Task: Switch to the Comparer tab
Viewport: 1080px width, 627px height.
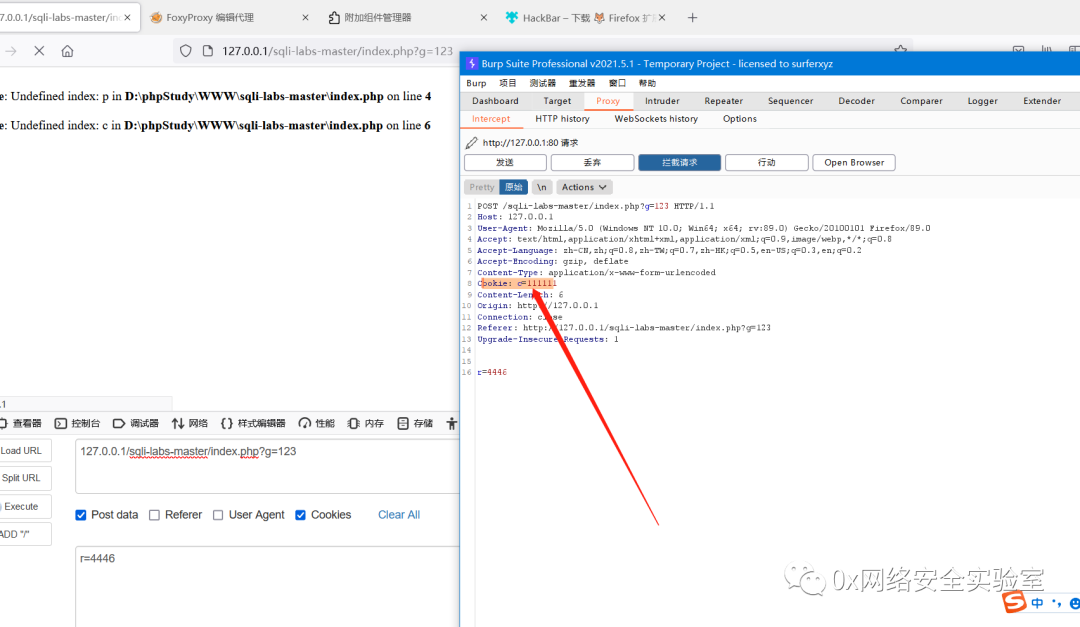Action: [x=921, y=101]
